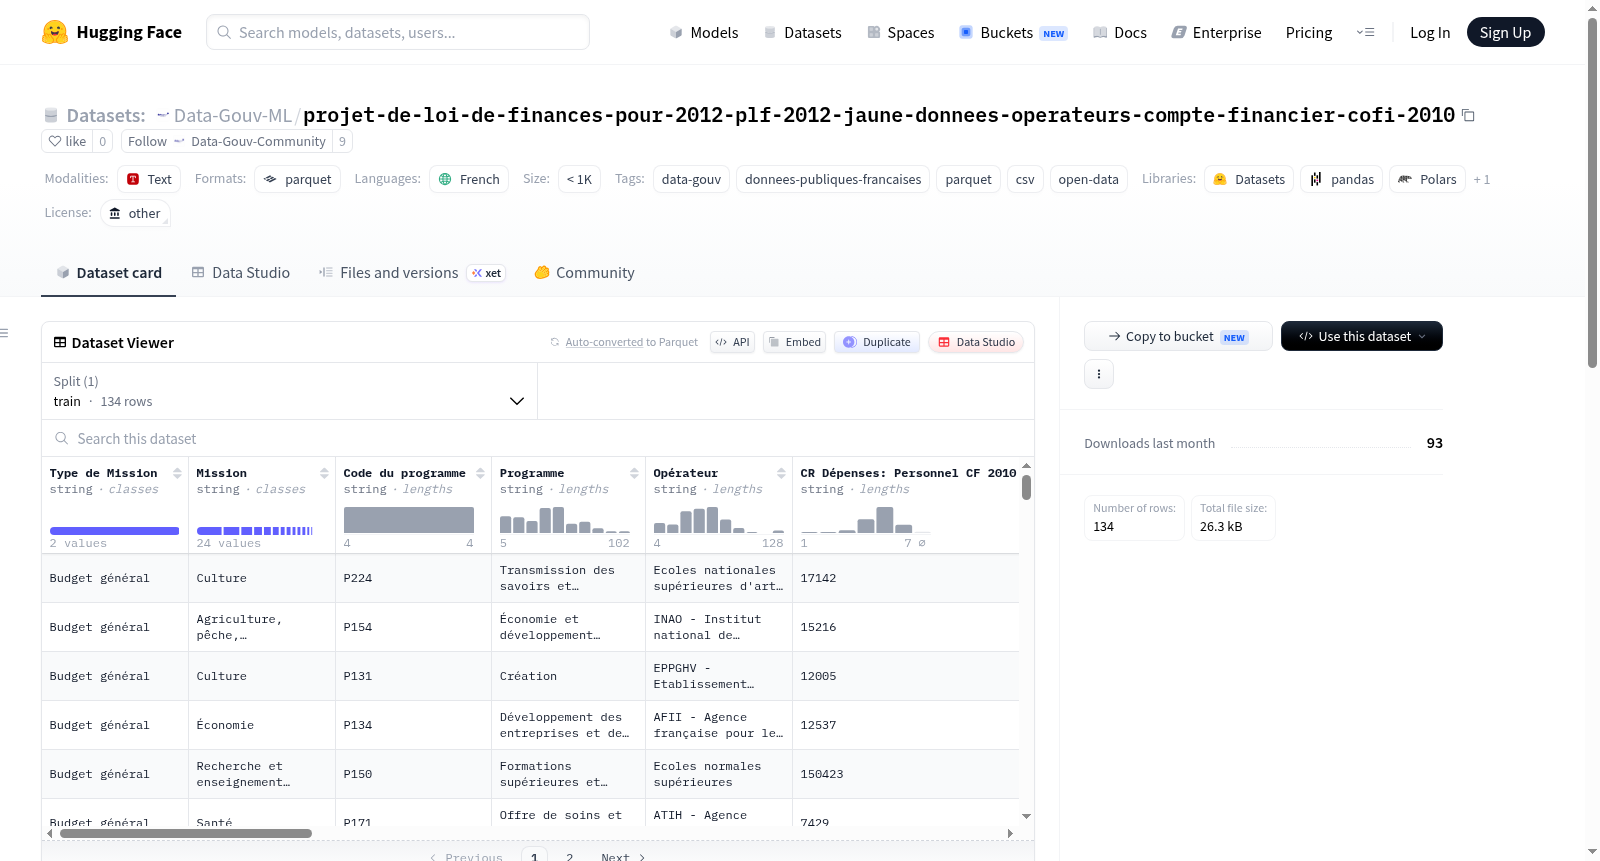Click the API button
The image size is (1600, 861).
pos(733,342)
